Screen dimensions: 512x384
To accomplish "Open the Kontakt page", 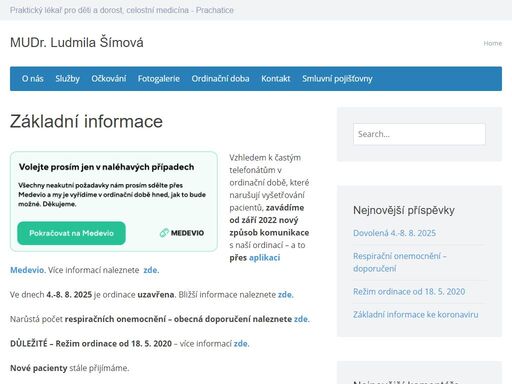I will pos(276,79).
